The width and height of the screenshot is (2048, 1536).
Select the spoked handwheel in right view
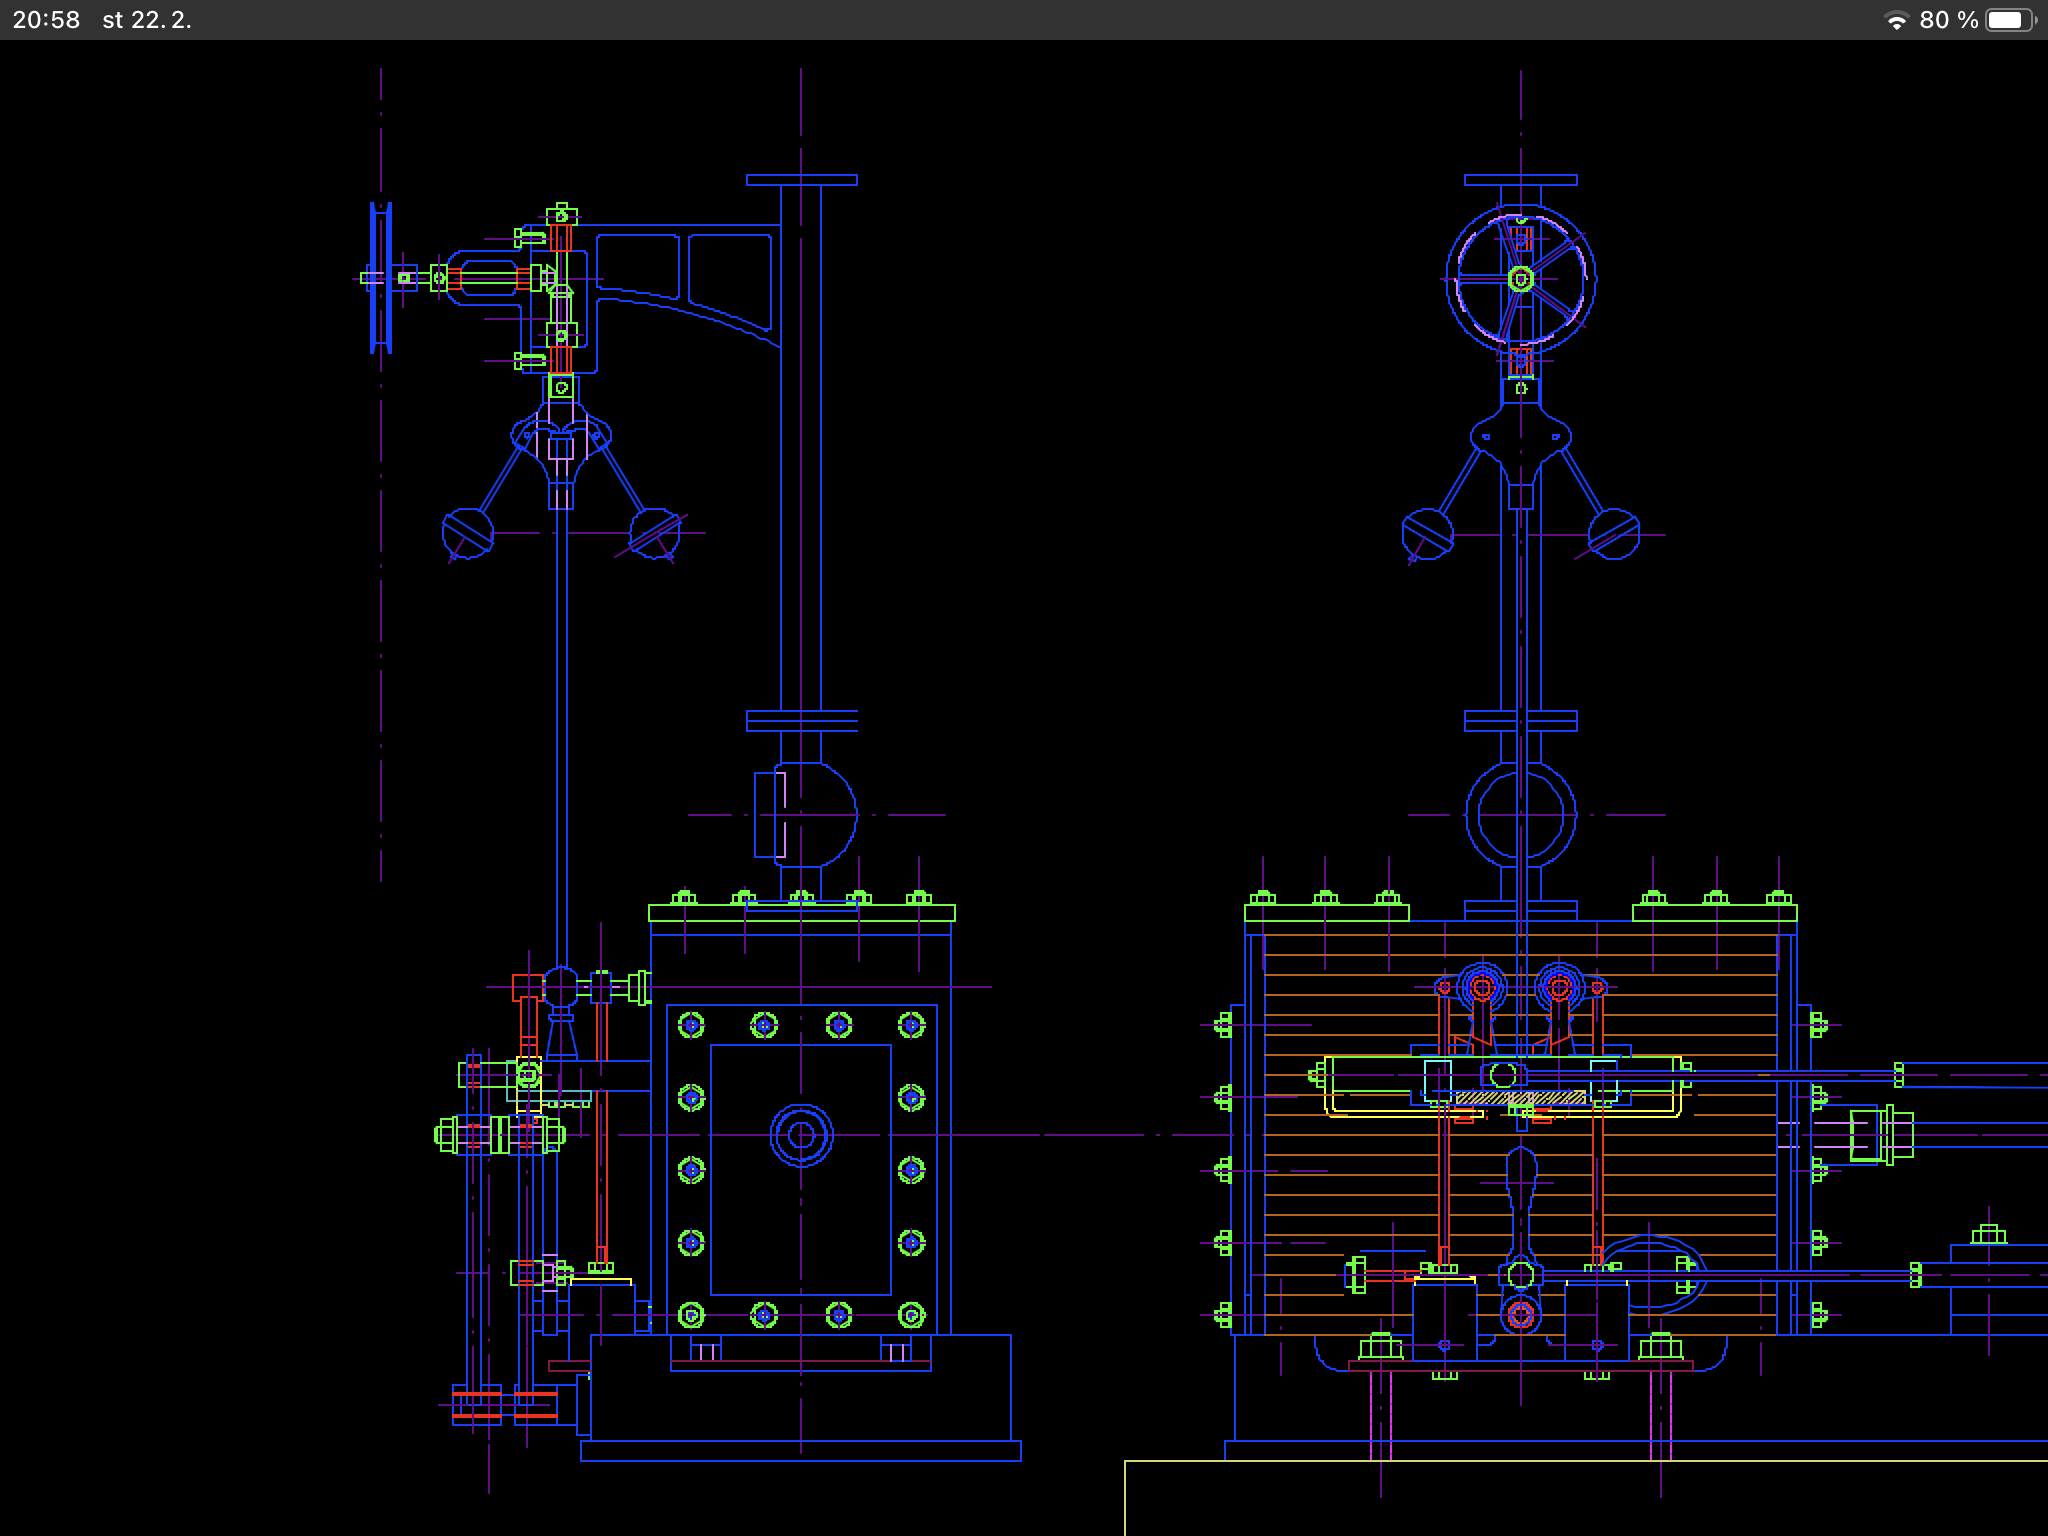click(1520, 278)
